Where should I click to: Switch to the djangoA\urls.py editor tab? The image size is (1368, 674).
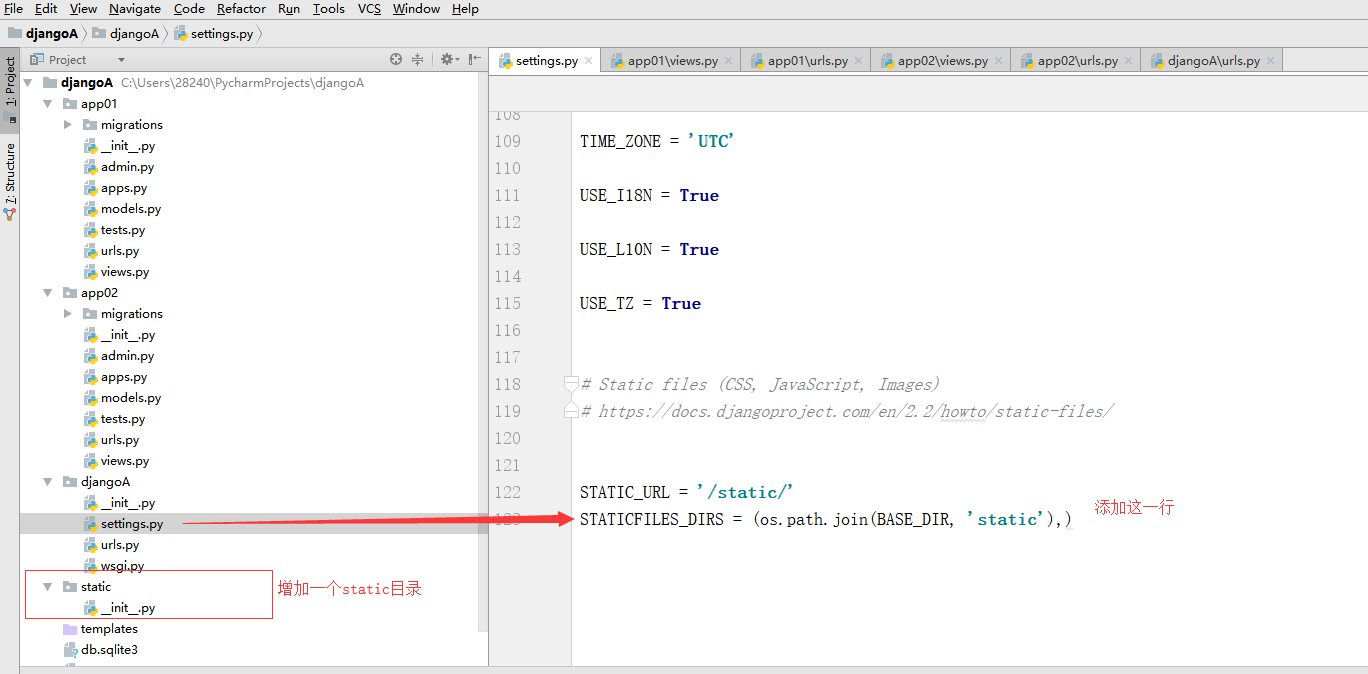click(1212, 60)
